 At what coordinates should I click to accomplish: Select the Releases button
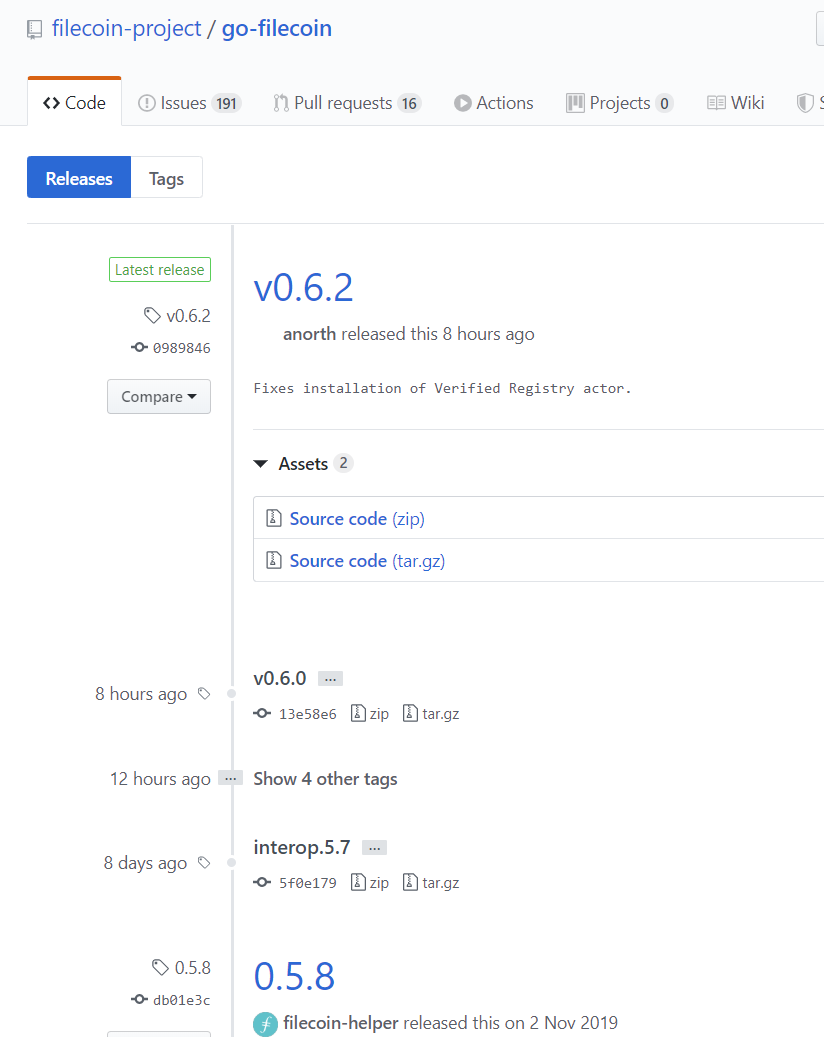(79, 177)
